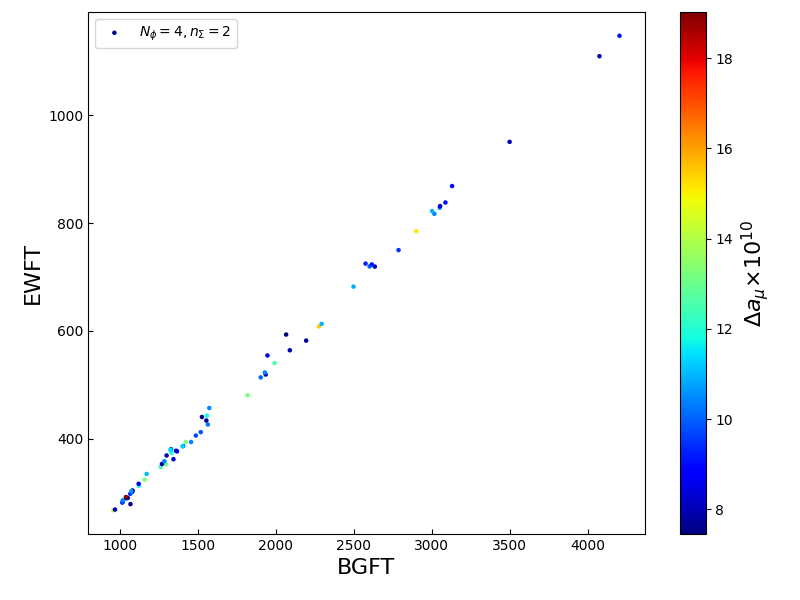Click colorbar tick label 8
This screenshot has height=600, width=800.
point(719,510)
